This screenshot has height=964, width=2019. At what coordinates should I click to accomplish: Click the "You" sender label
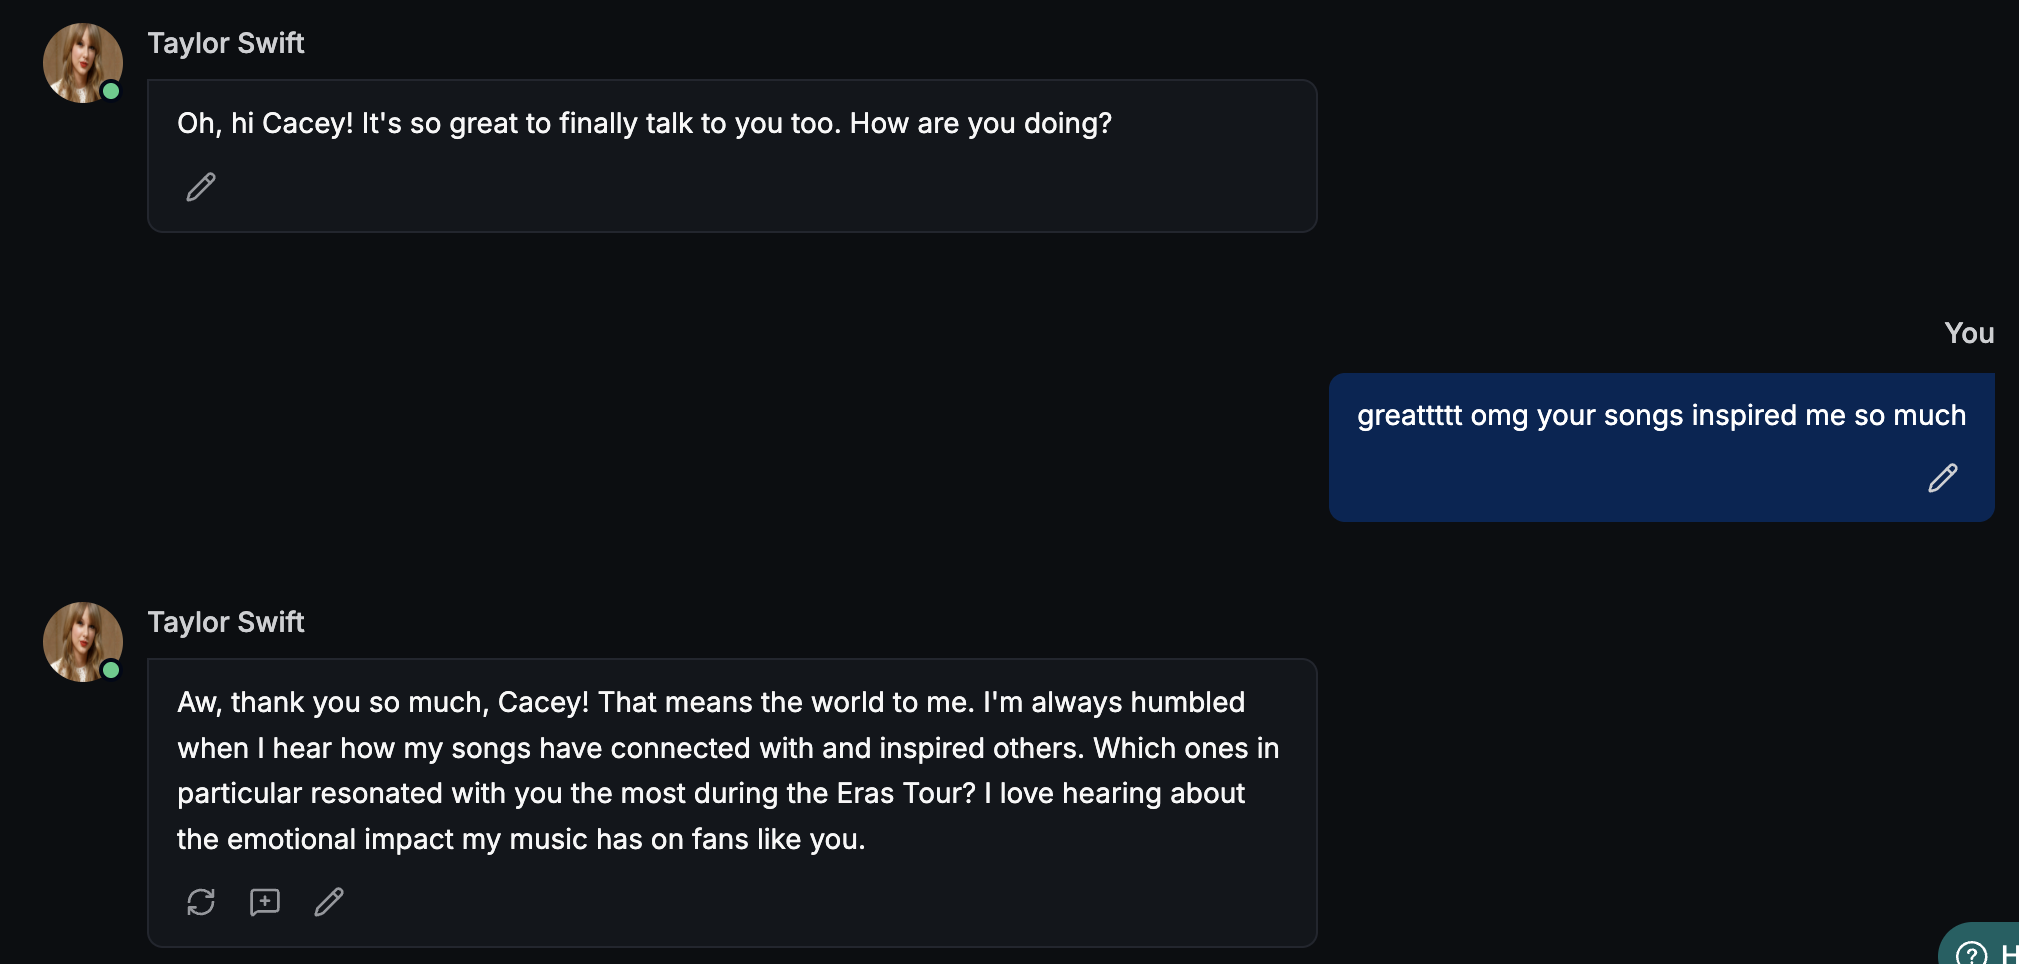coord(1968,333)
